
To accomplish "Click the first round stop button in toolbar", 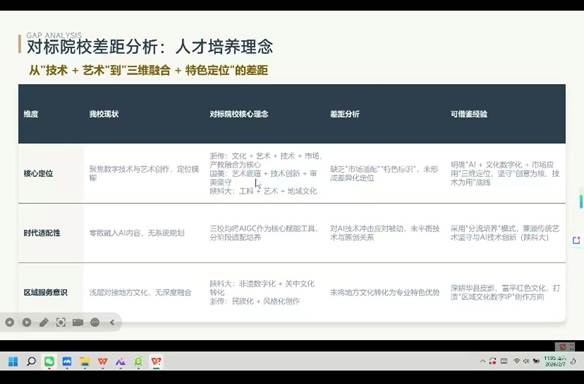I will coord(10,322).
